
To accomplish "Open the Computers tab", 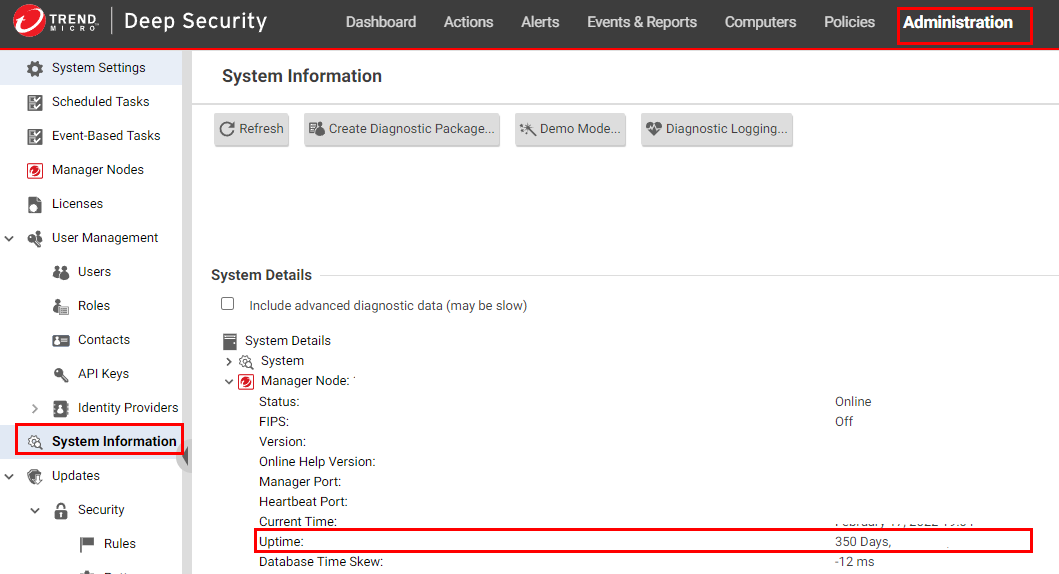I will click(760, 22).
